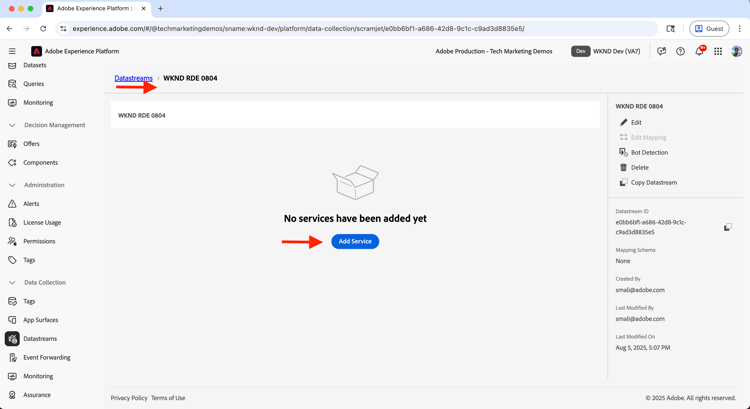Open the Guest profile button
Viewport: 750px width, 409px height.
point(709,29)
